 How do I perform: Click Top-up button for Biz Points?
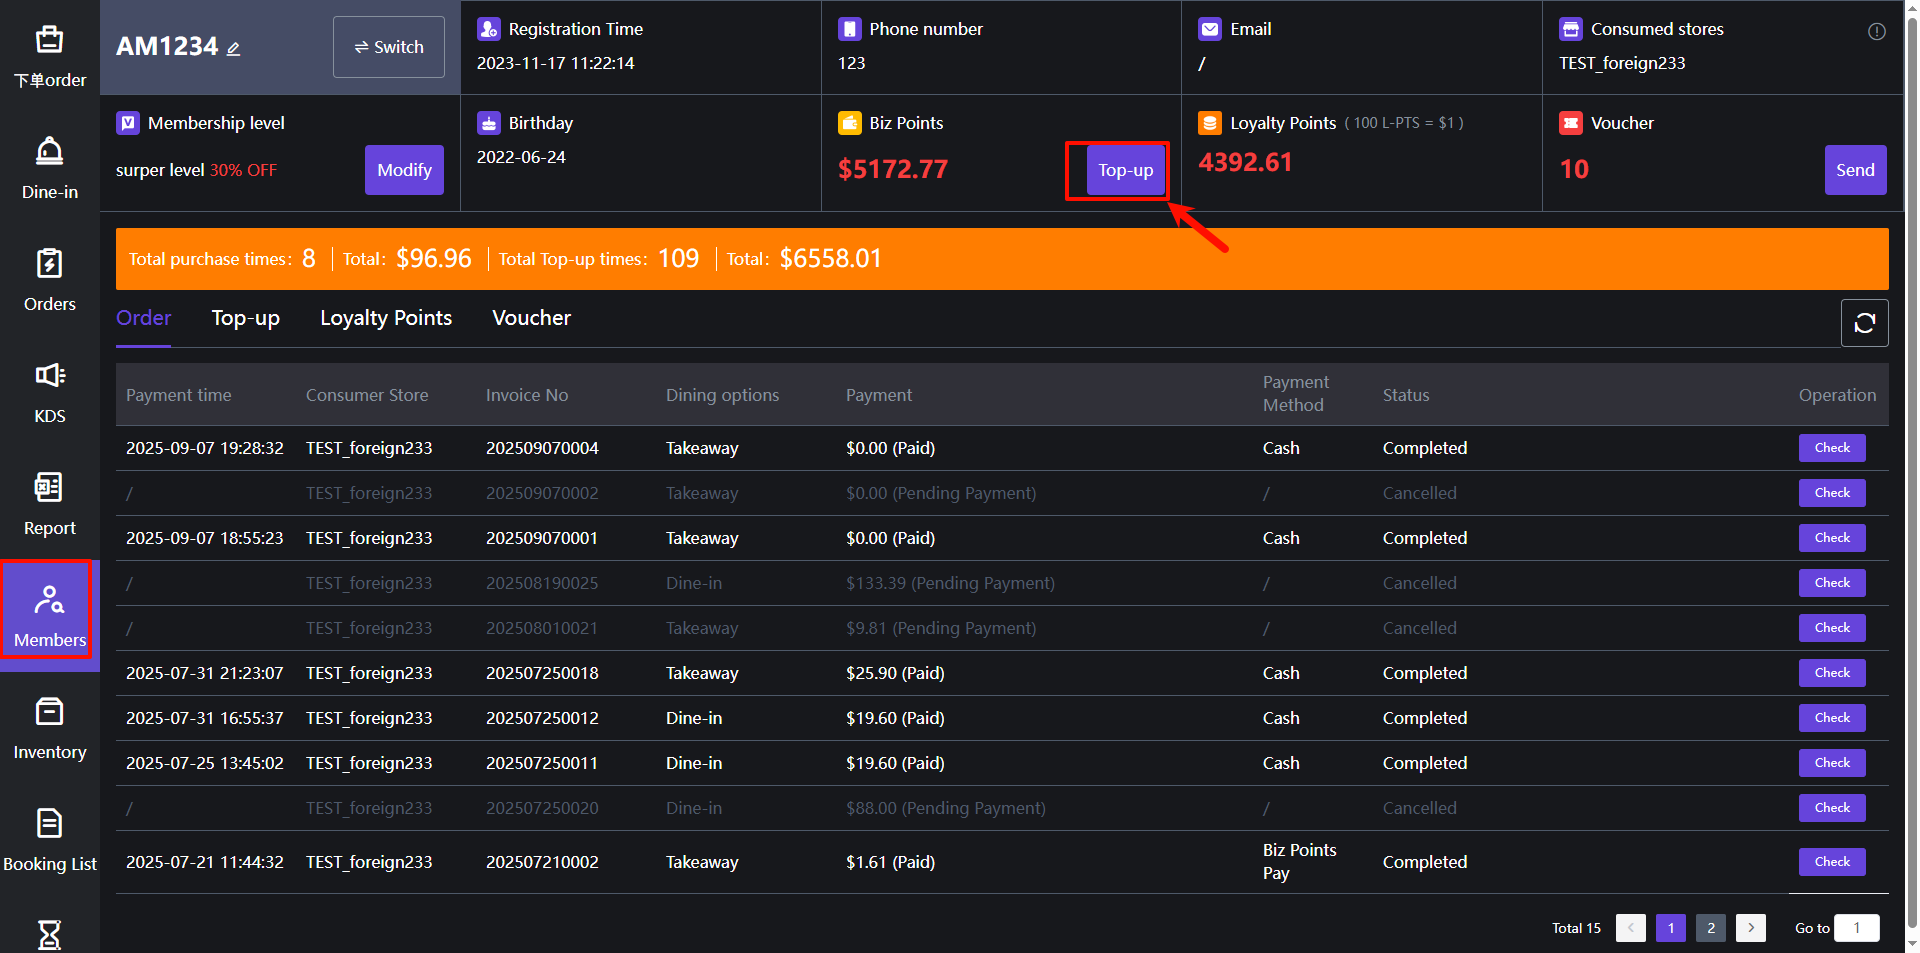[x=1125, y=170]
